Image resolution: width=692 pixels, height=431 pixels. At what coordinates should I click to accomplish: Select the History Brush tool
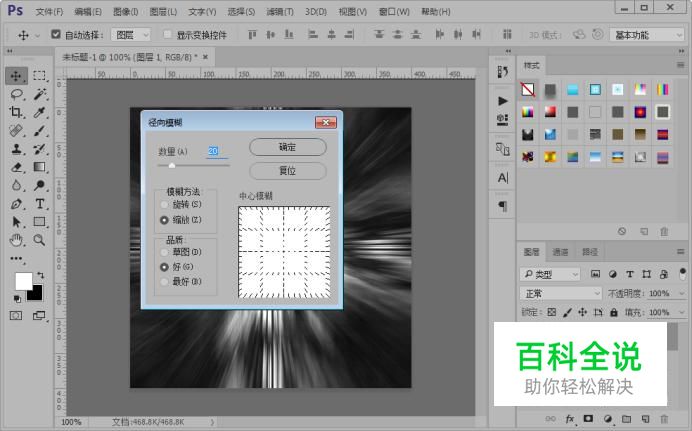point(39,149)
